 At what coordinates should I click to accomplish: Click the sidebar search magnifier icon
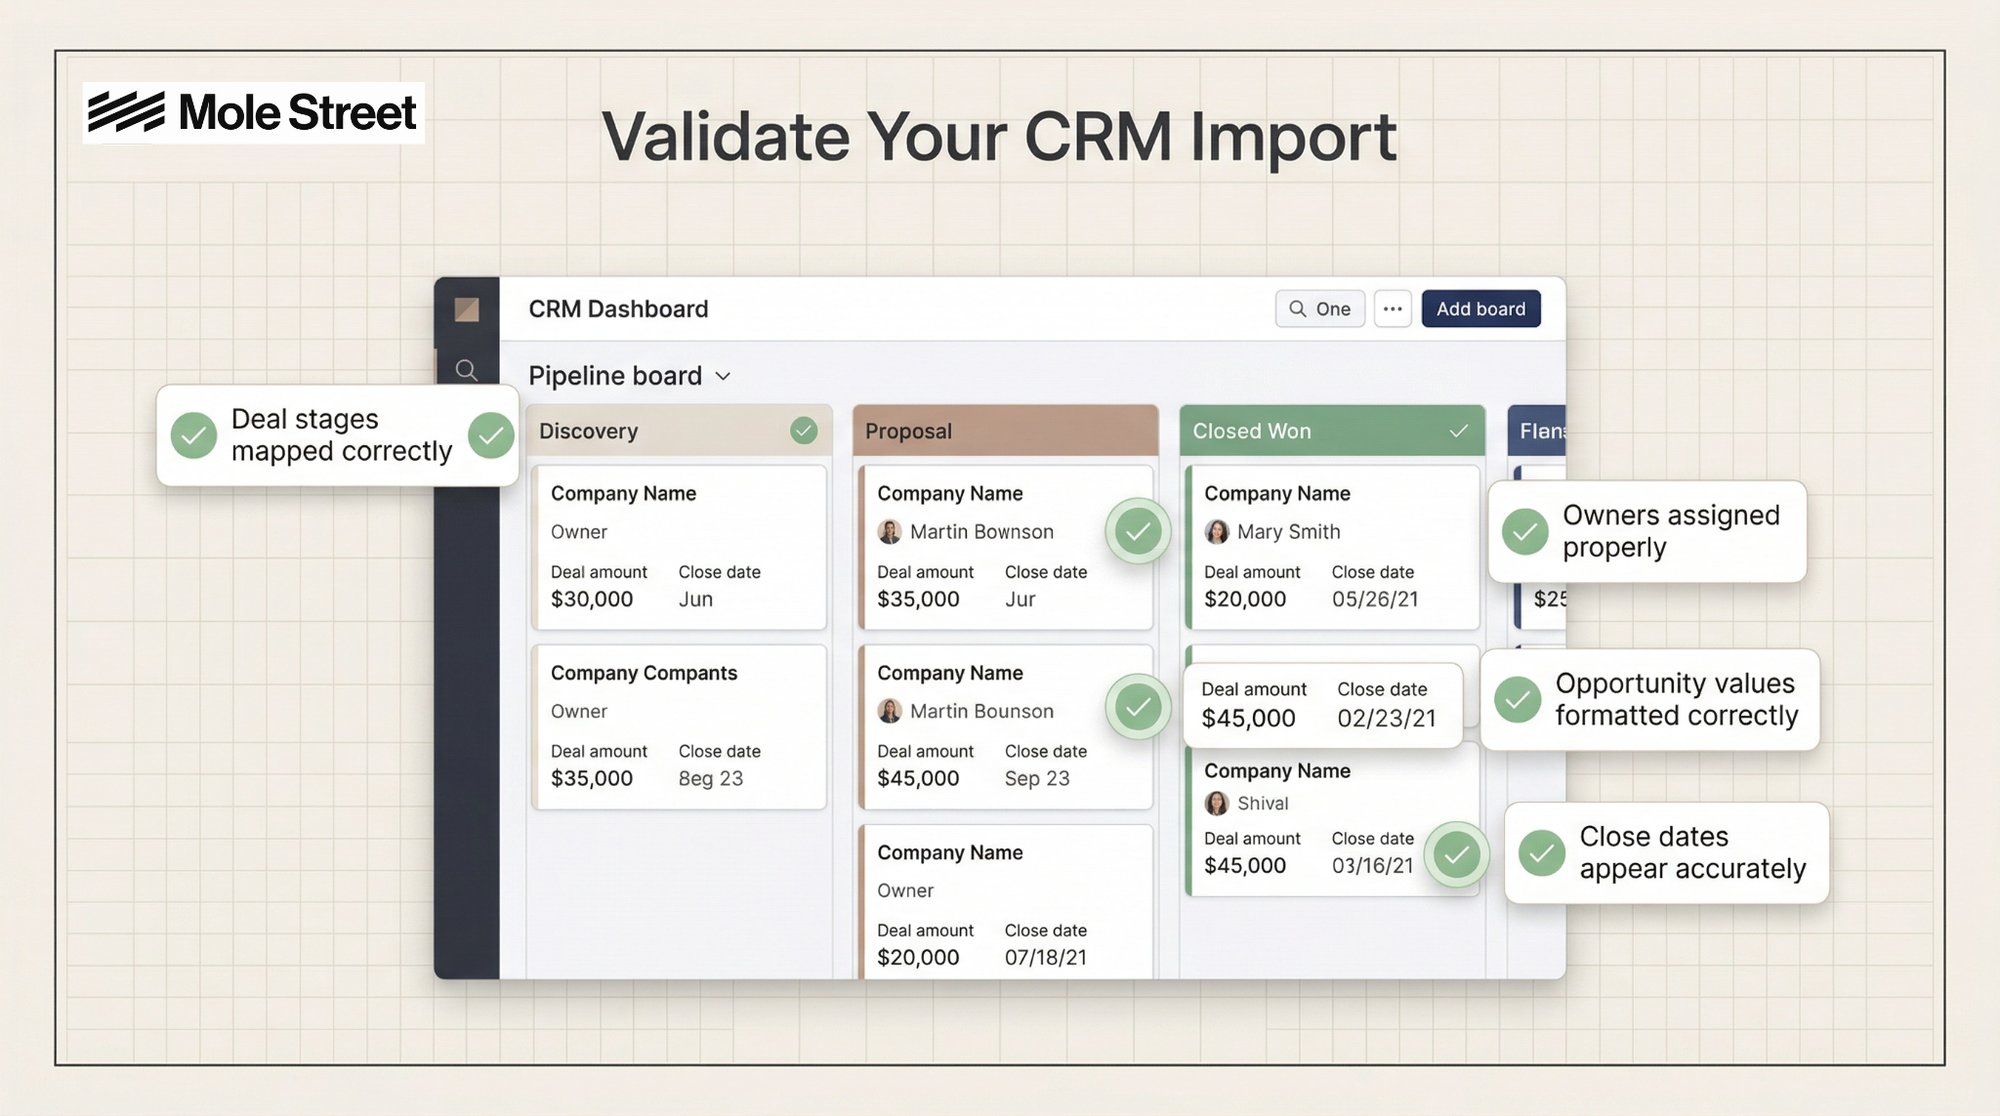pyautogui.click(x=466, y=370)
